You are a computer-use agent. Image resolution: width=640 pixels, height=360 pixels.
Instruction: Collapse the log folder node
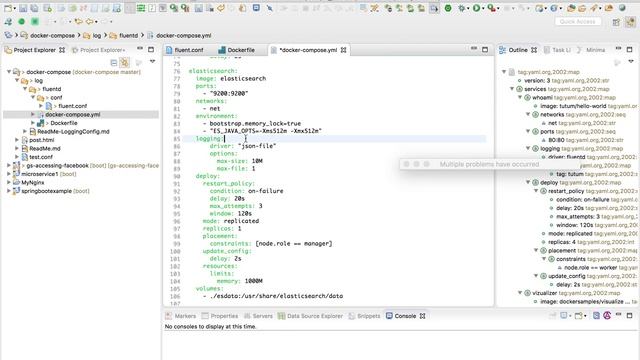(x=17, y=80)
